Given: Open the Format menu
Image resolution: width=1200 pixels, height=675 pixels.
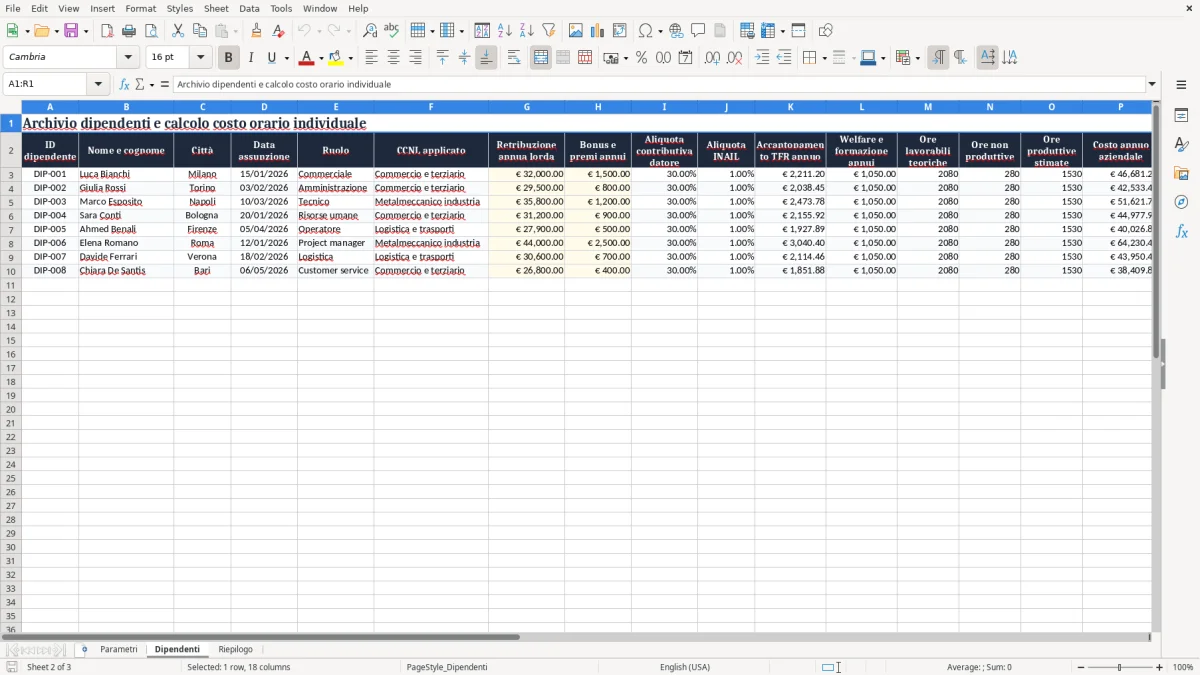Looking at the screenshot, I should point(140,8).
